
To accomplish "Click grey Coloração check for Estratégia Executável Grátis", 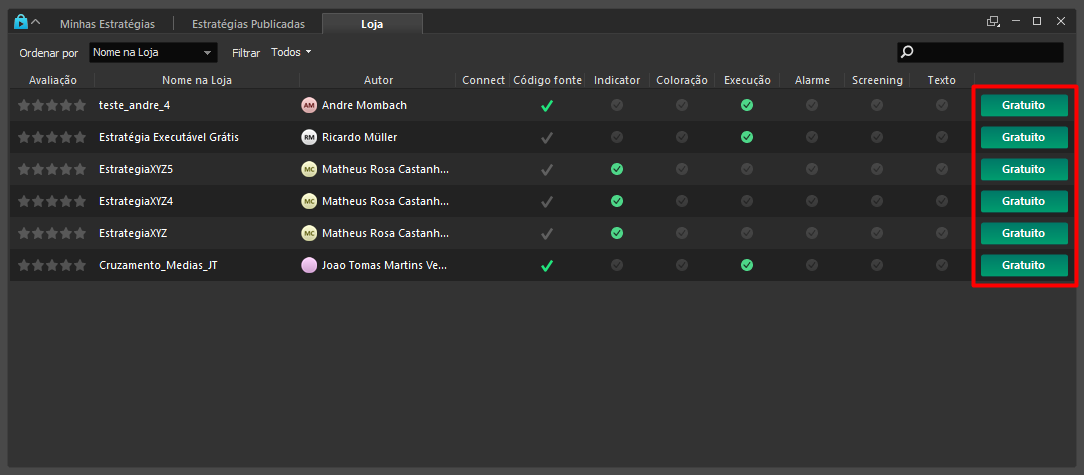I will [682, 137].
